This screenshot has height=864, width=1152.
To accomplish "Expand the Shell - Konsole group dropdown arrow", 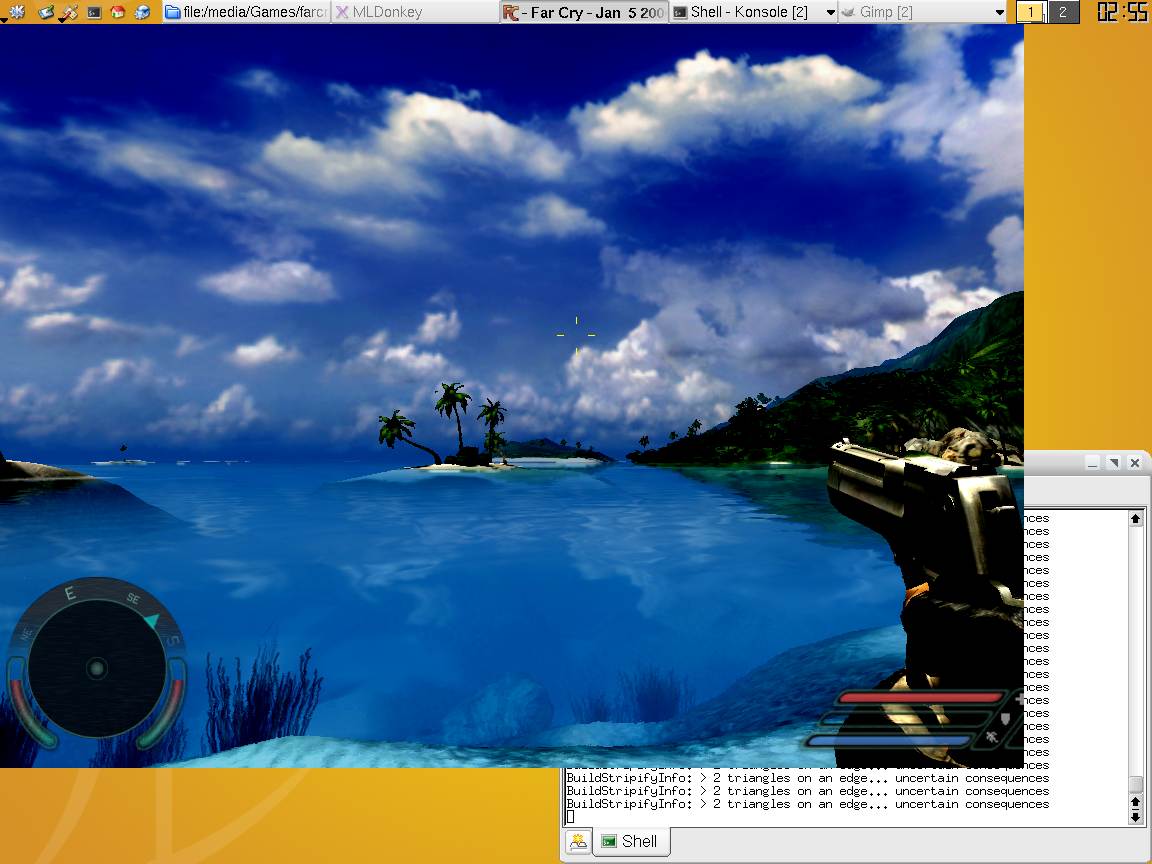I will pos(830,12).
